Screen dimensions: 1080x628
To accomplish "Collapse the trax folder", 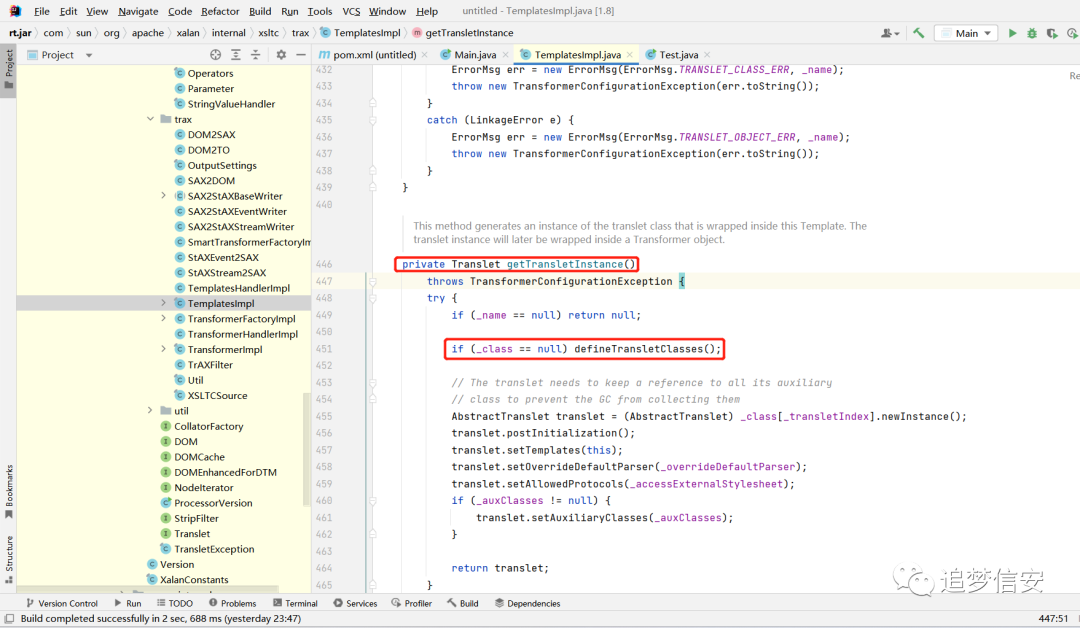I will pyautogui.click(x=150, y=119).
